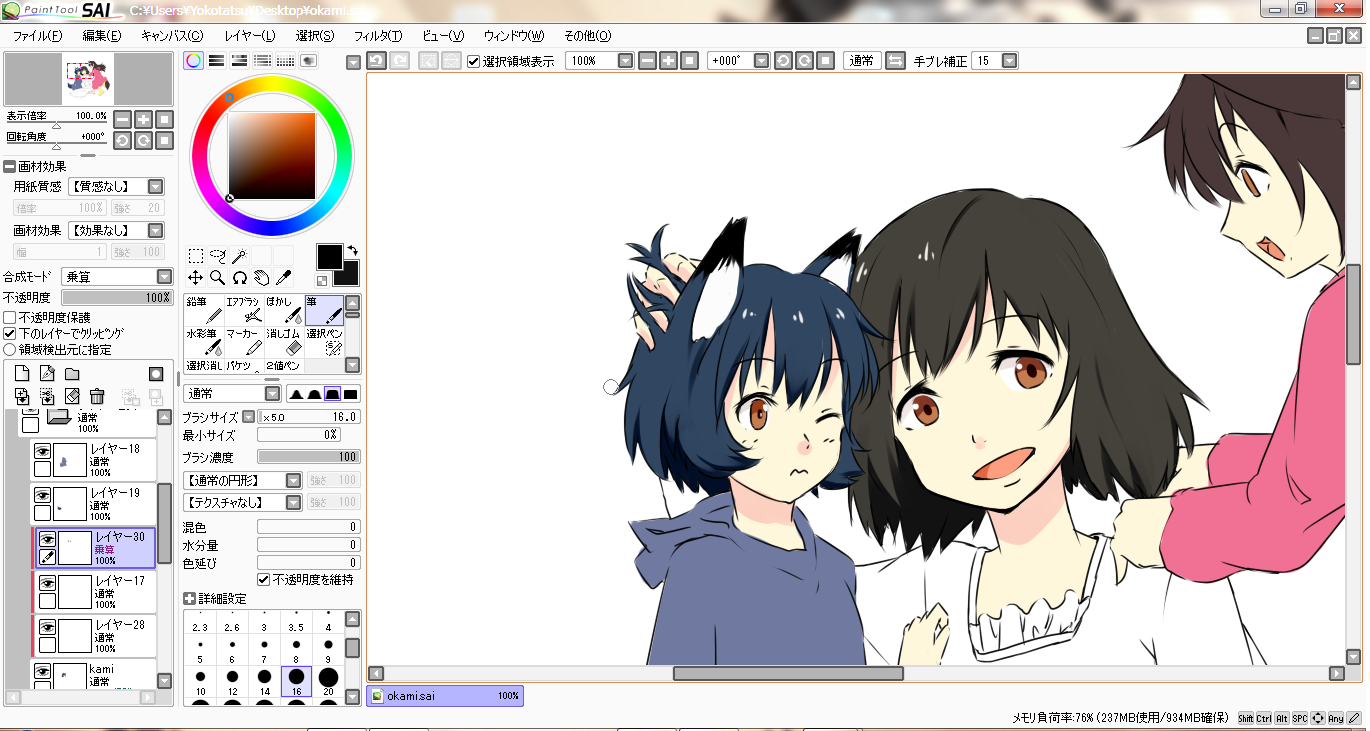Hide レイヤー19 with its eye icon

click(x=42, y=496)
